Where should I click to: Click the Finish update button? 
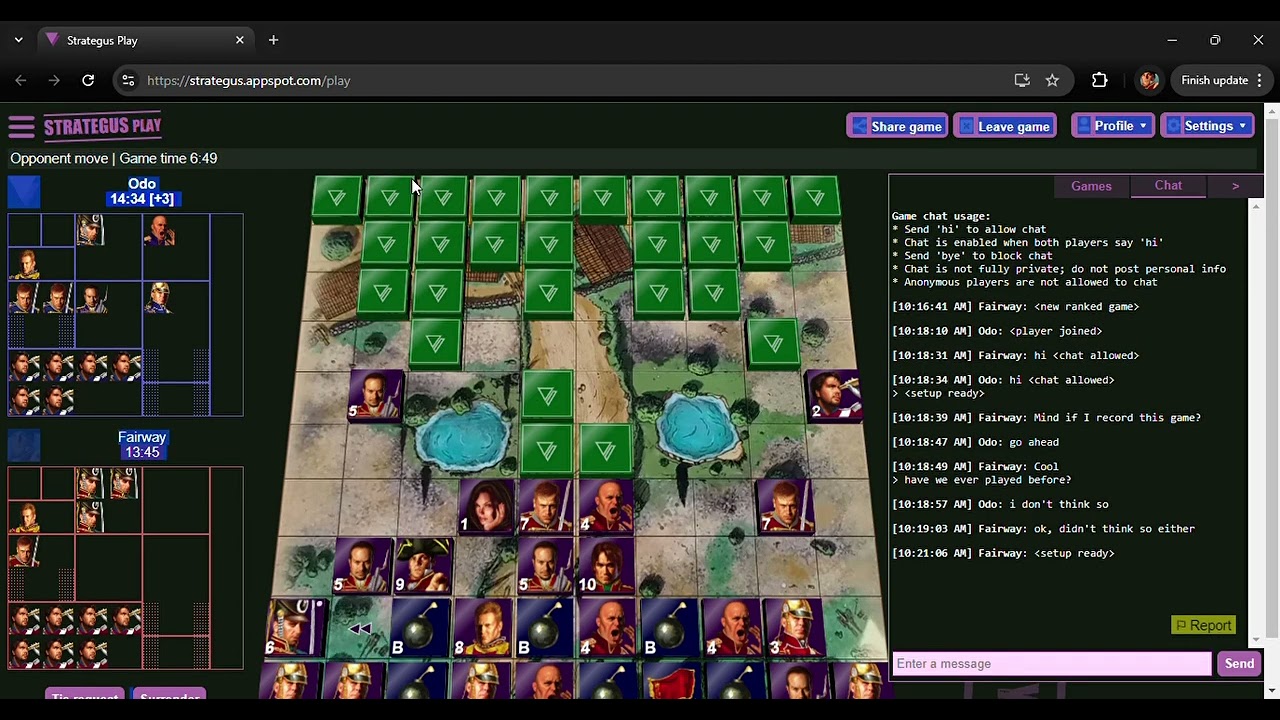(1214, 80)
